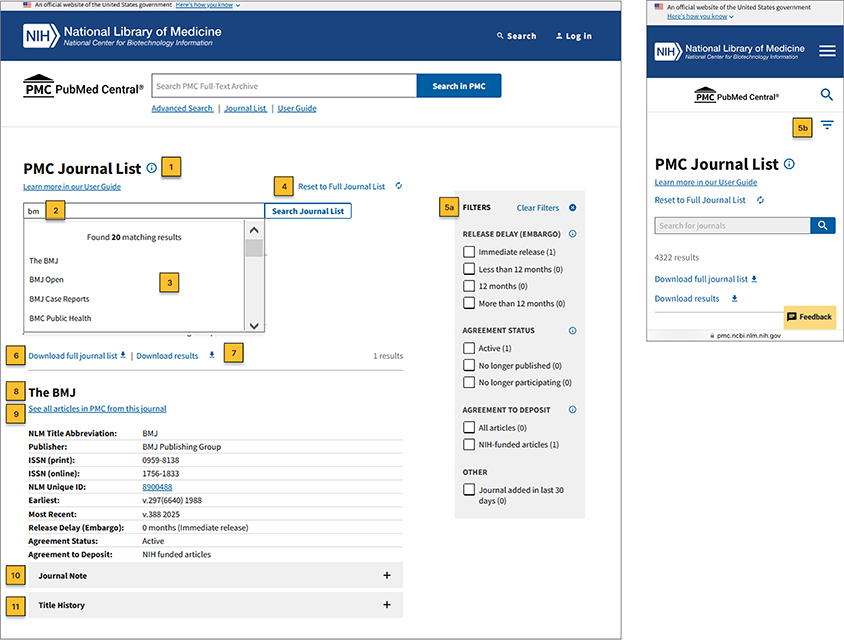This screenshot has height=640, width=844.
Task: Click the Log in person icon
Action: click(559, 36)
